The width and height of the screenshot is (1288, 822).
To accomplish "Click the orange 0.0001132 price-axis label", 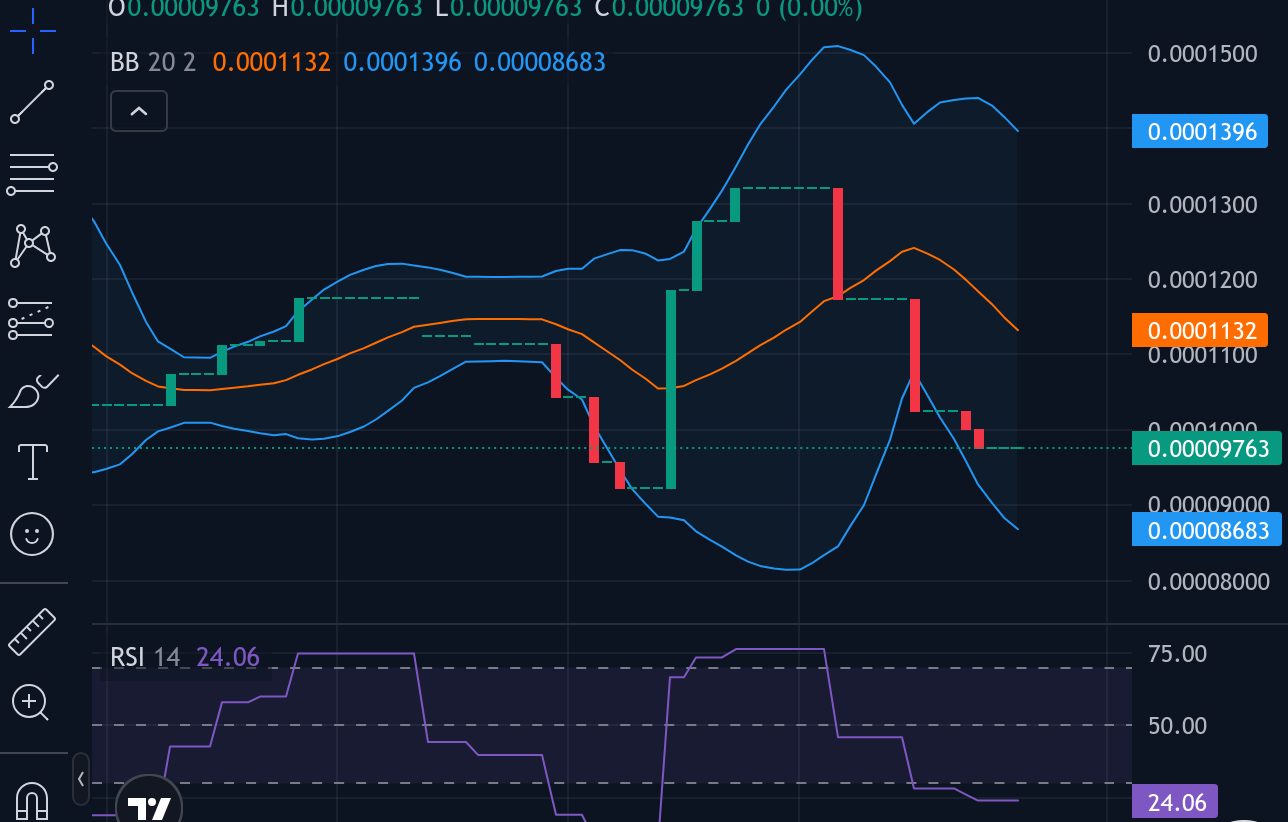I will coord(1200,329).
